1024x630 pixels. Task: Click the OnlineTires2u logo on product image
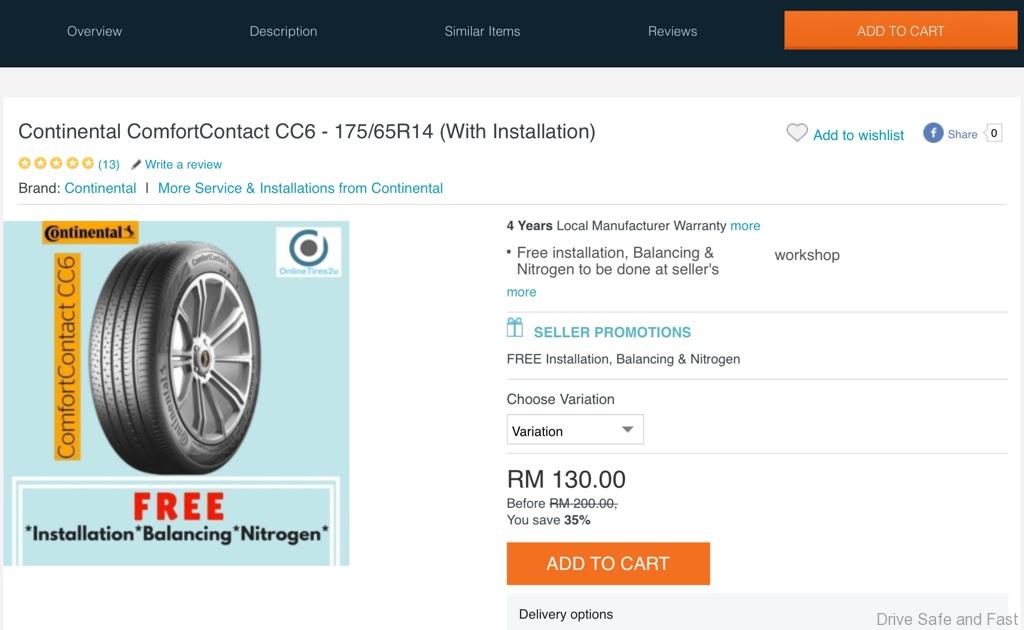(308, 252)
